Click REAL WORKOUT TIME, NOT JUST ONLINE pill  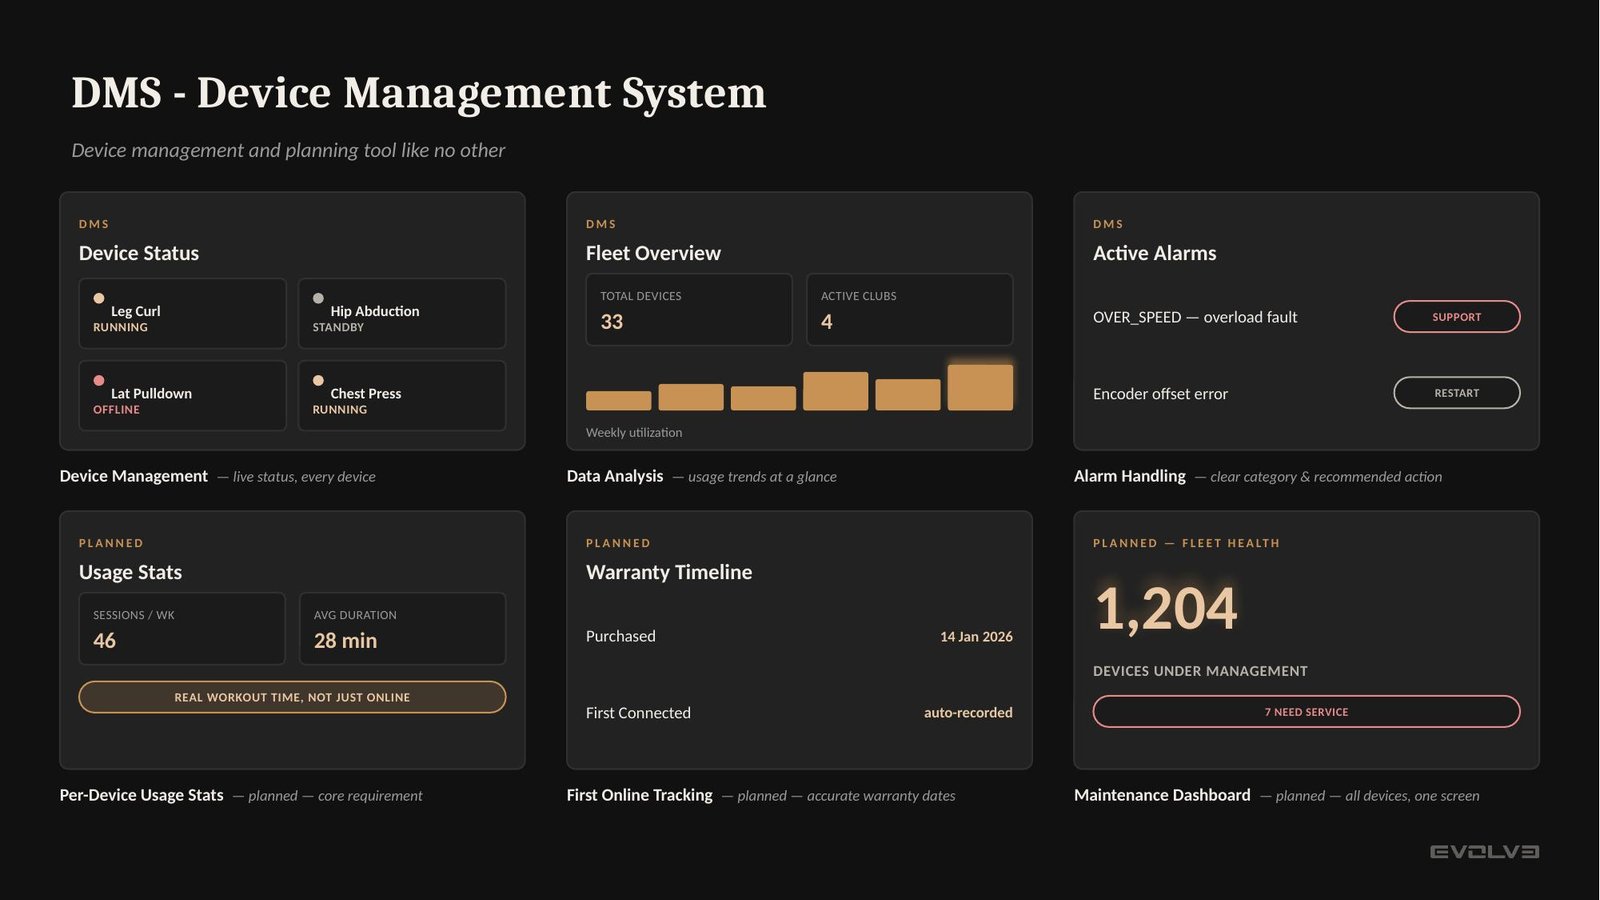point(292,697)
